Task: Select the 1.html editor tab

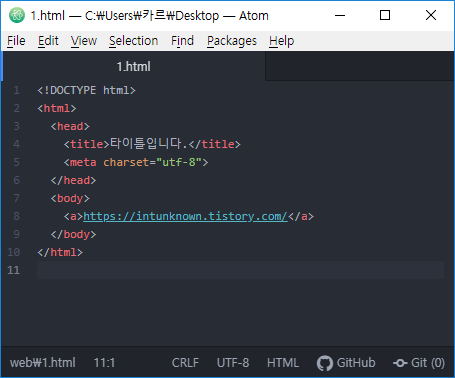Action: [133, 66]
